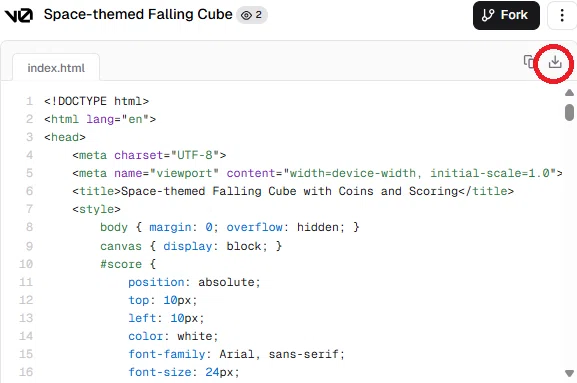Click the Space-themed Falling Cube title
Image resolution: width=577 pixels, height=383 pixels.
[138, 15]
